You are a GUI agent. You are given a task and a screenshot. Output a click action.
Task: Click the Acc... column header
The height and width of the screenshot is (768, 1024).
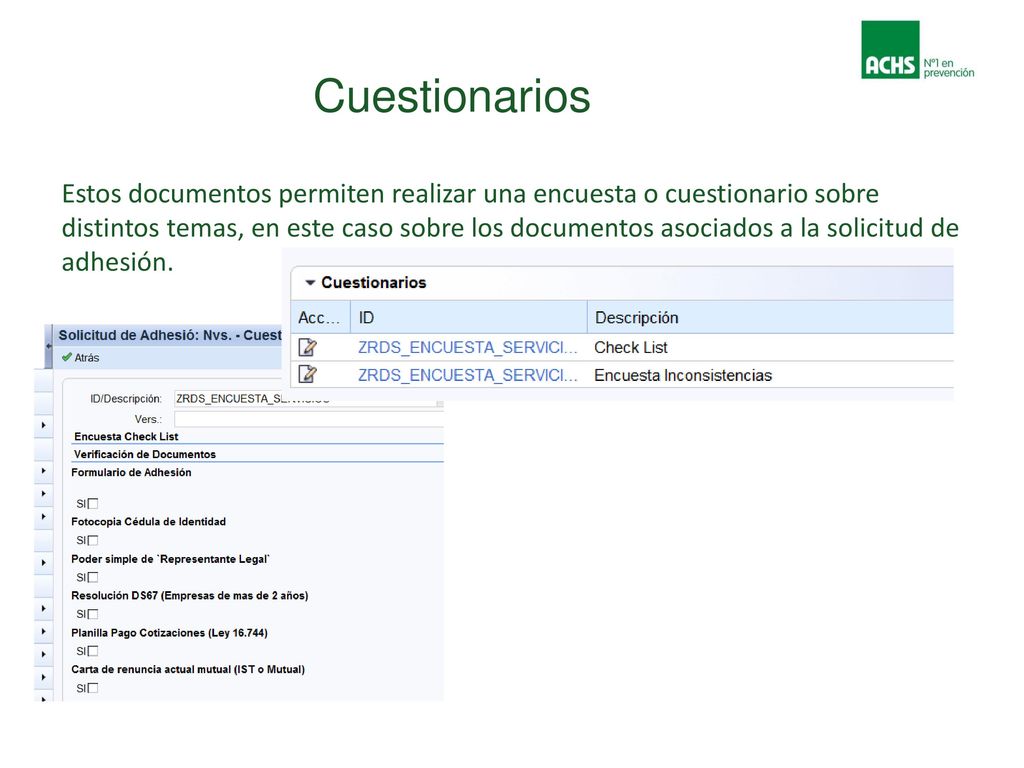click(x=320, y=317)
